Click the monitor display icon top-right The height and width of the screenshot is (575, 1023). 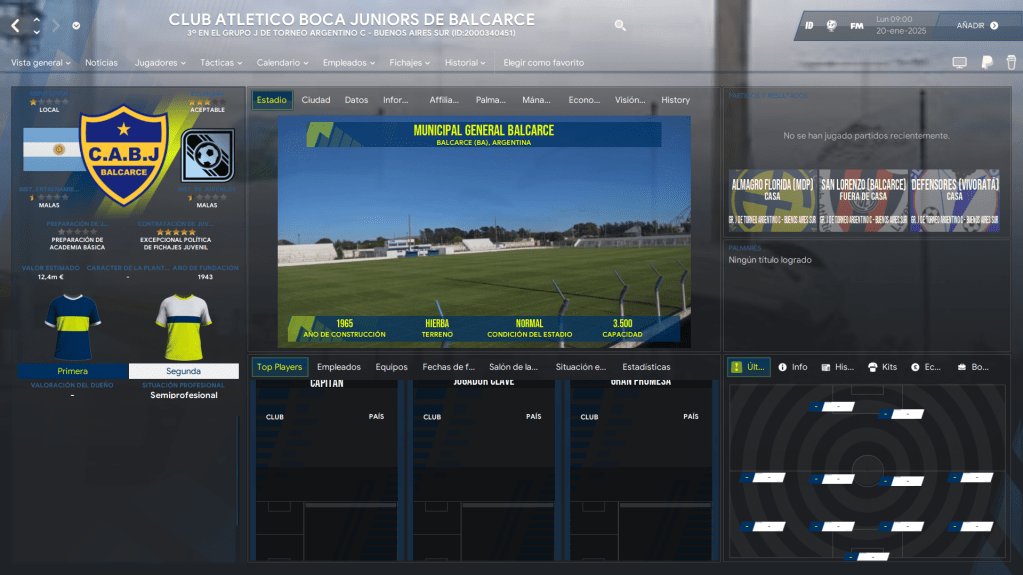[959, 63]
